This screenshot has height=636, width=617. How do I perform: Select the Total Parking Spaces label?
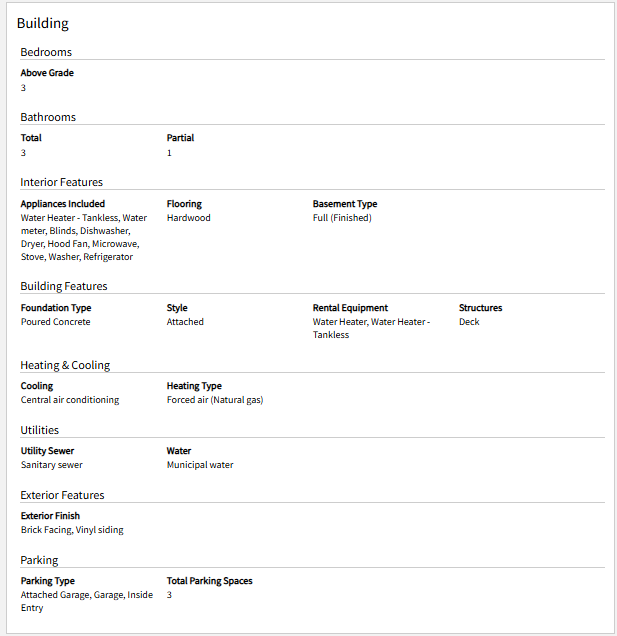[x=209, y=581]
